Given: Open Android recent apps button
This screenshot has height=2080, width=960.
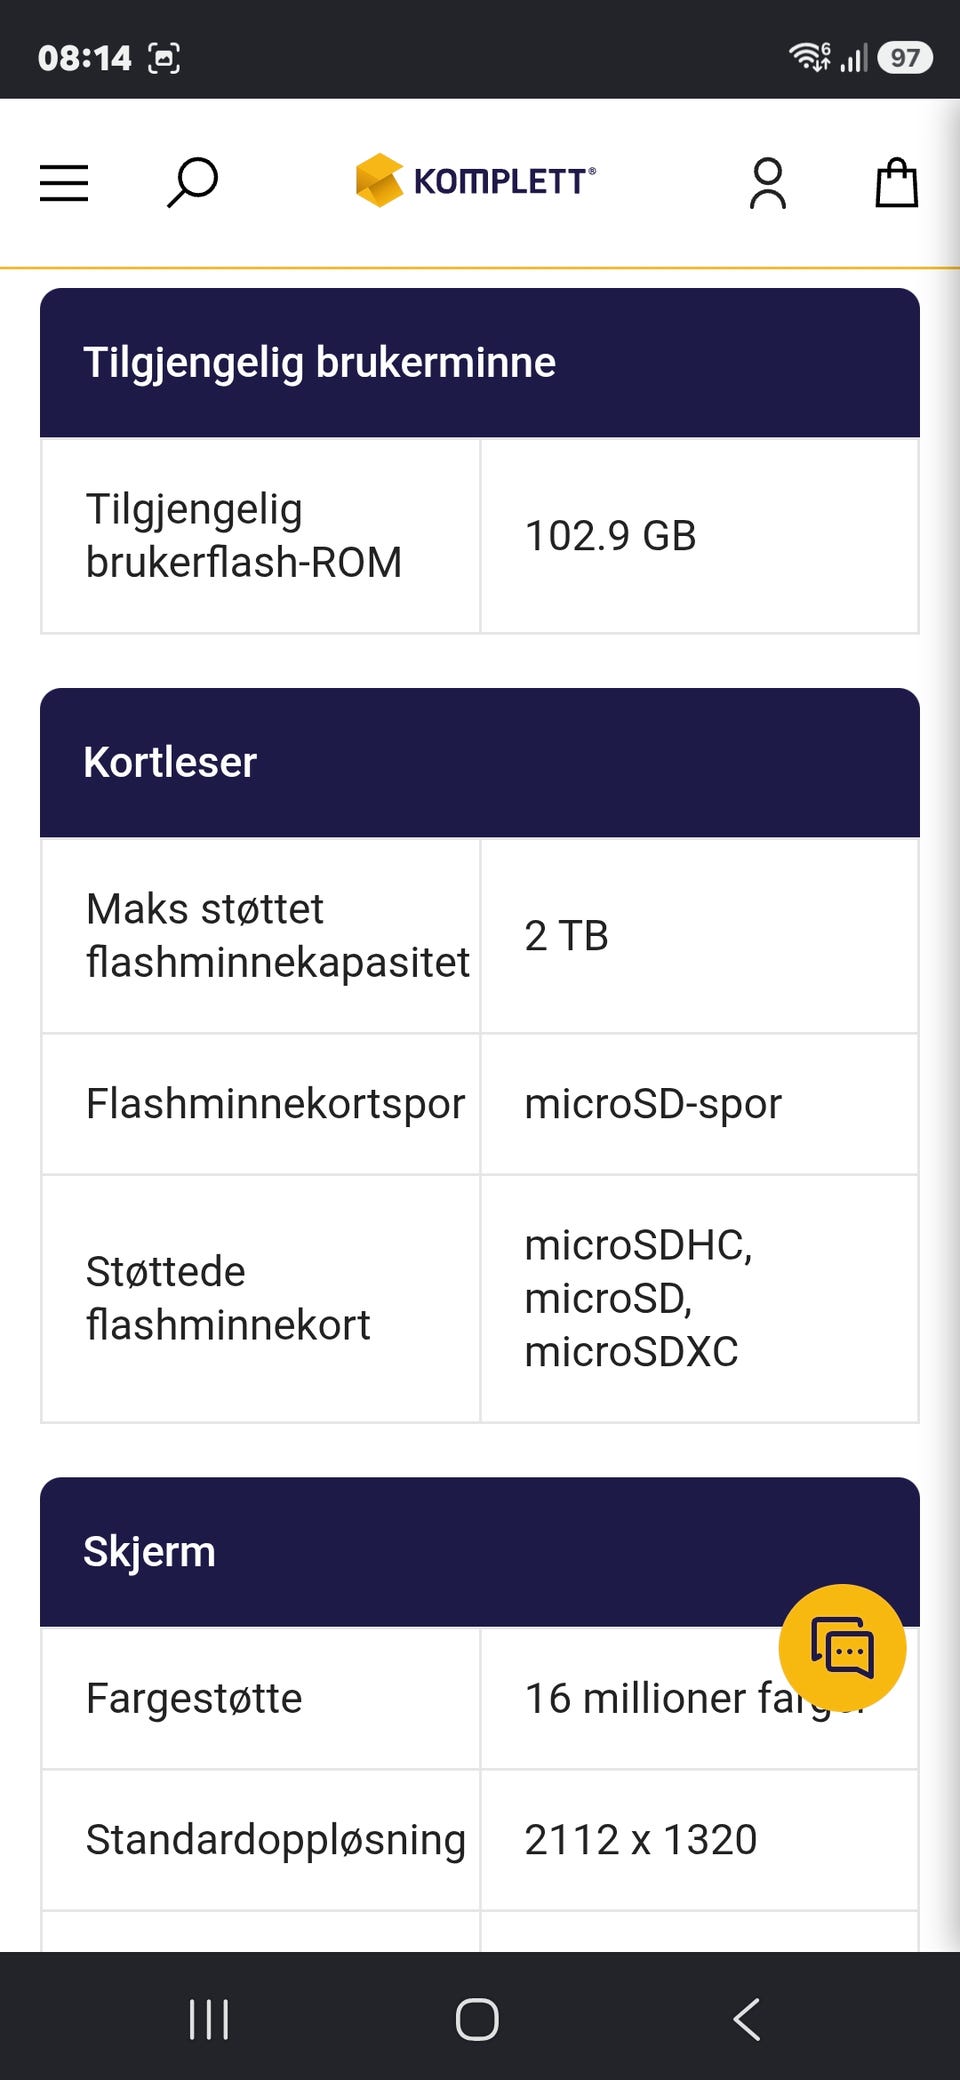Looking at the screenshot, I should tap(209, 2019).
